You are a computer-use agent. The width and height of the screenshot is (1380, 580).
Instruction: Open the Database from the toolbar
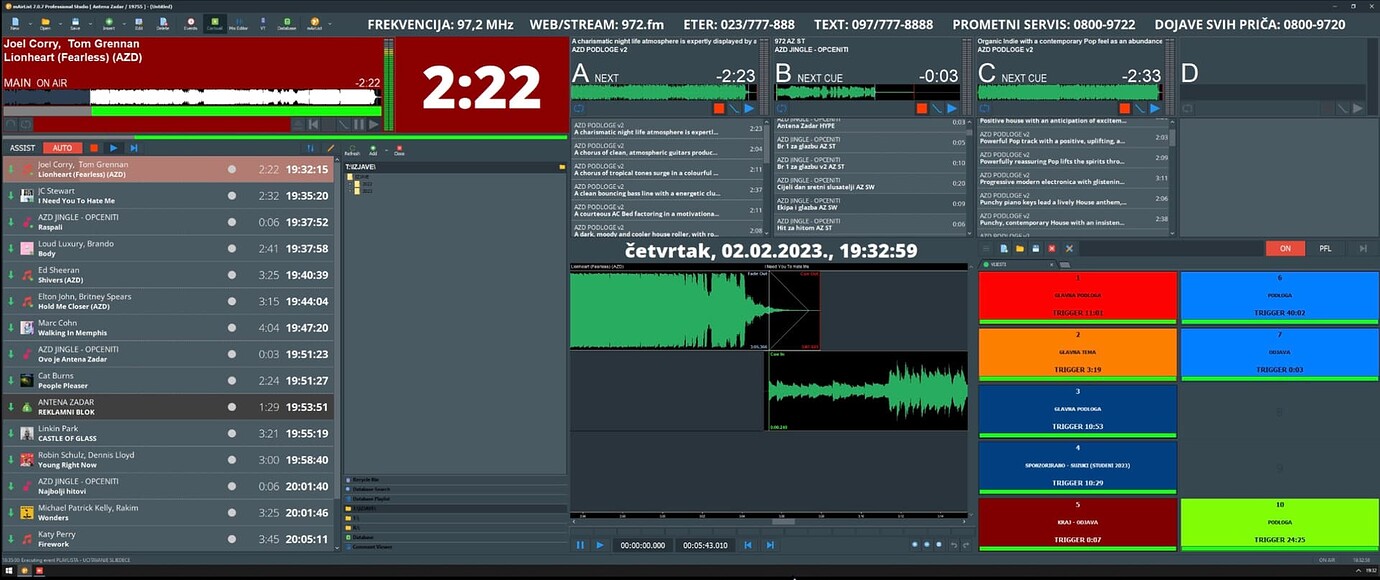287,22
